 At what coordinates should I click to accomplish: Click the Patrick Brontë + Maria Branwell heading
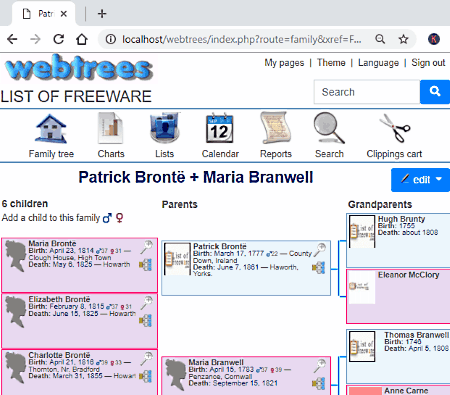point(196,177)
